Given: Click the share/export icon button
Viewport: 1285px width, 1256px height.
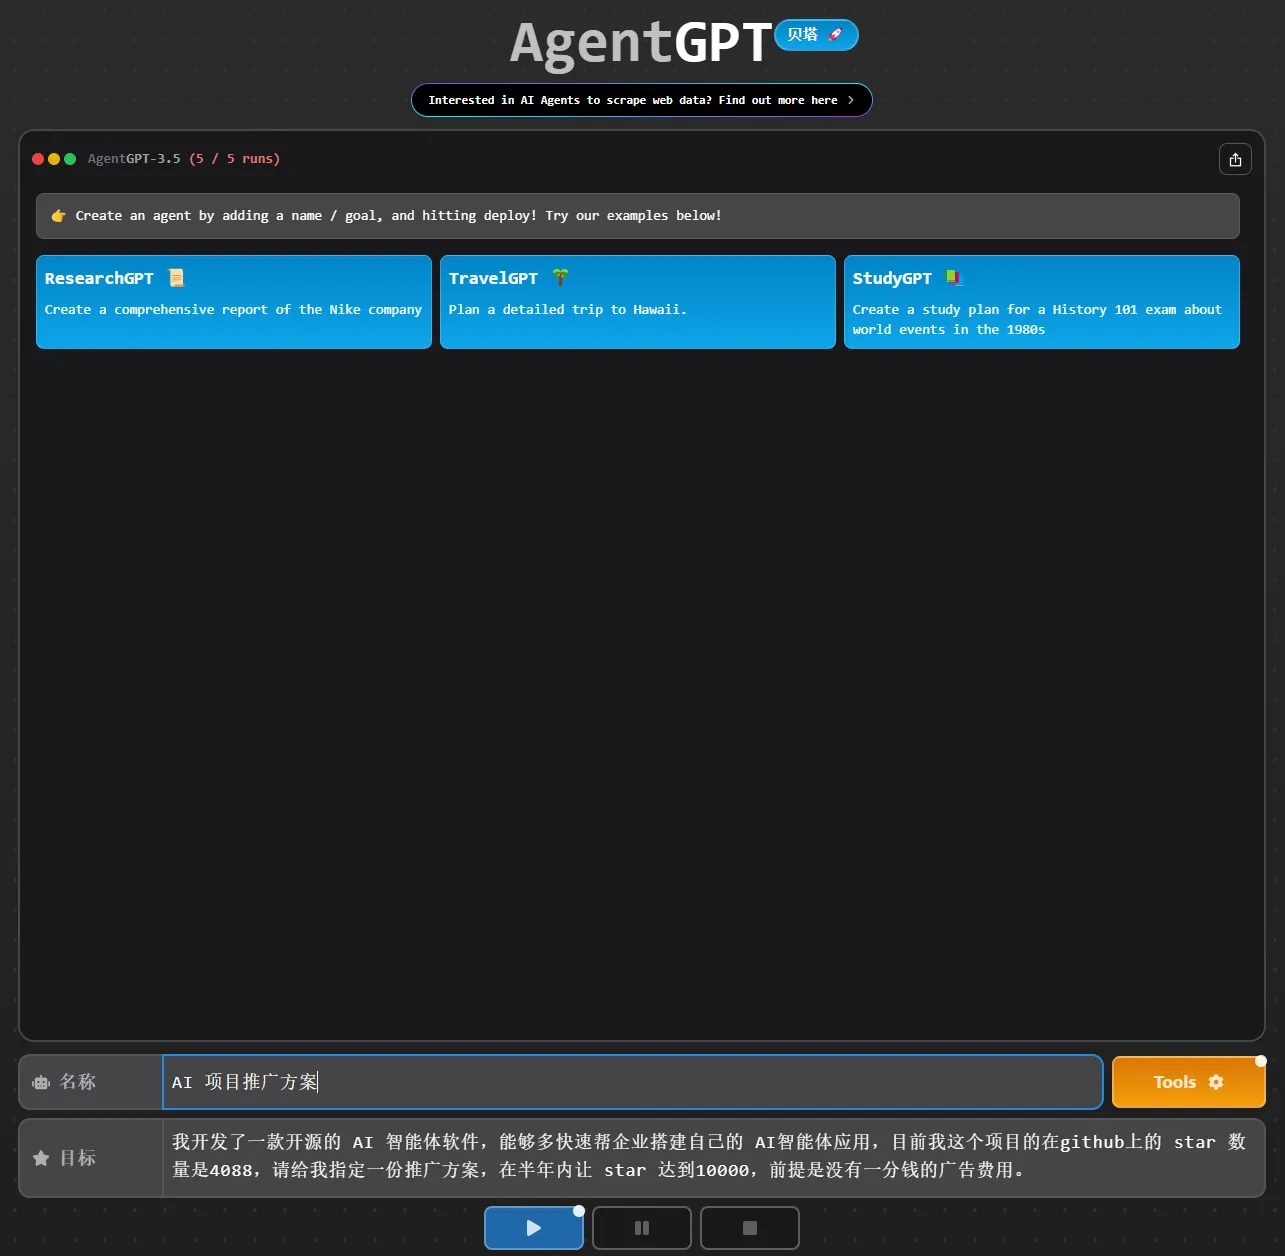Looking at the screenshot, I should point(1235,159).
